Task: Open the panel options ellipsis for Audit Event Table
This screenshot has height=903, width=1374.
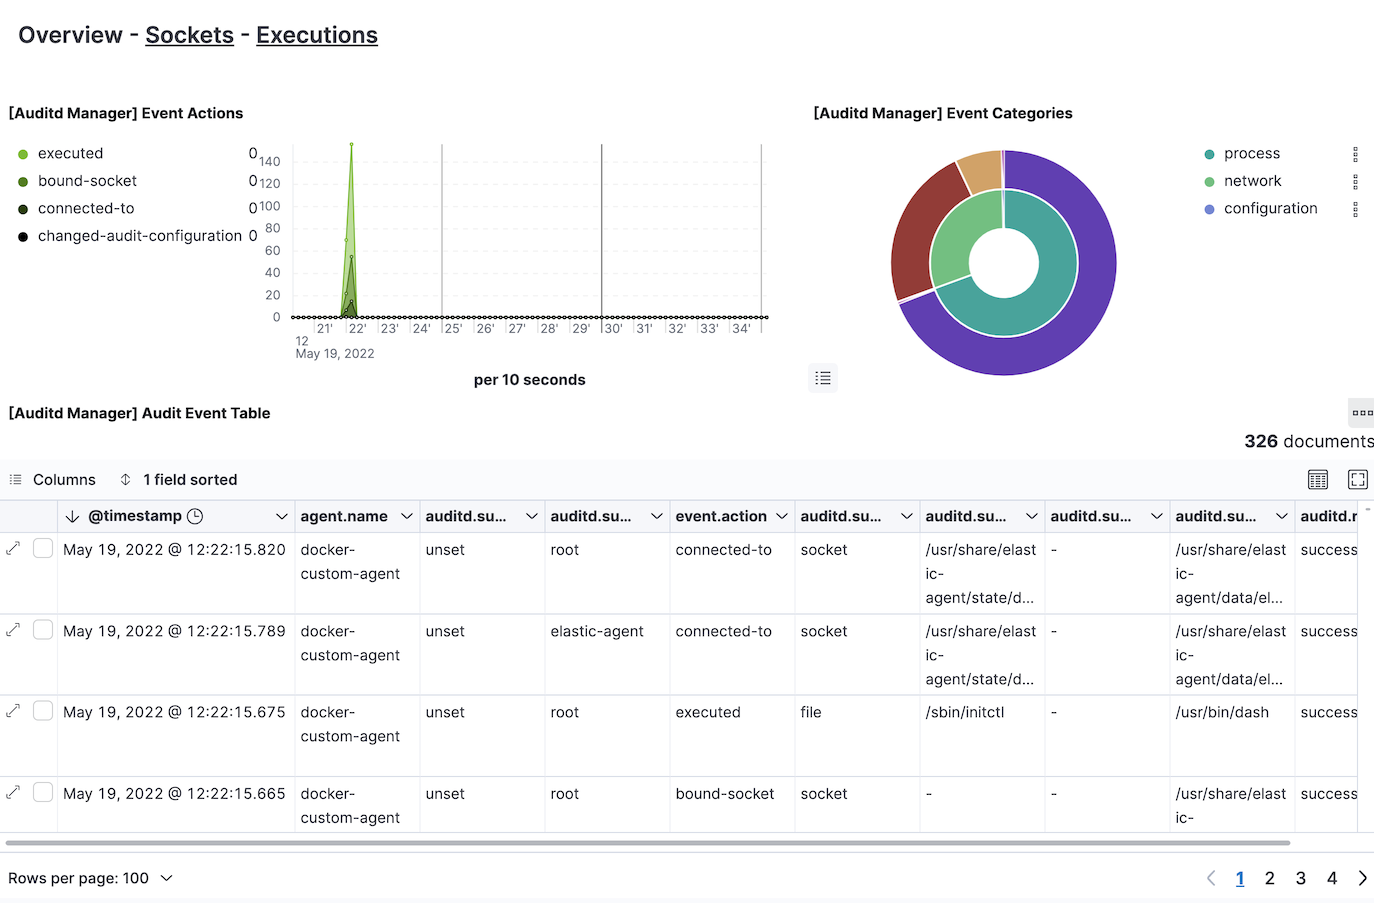Action: [1361, 412]
